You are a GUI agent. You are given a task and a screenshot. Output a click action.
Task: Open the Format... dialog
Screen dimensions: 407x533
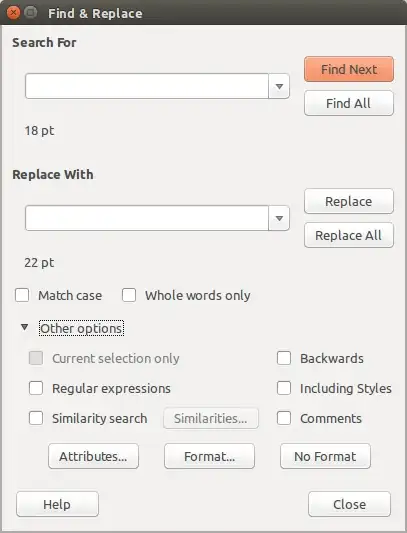click(x=209, y=456)
